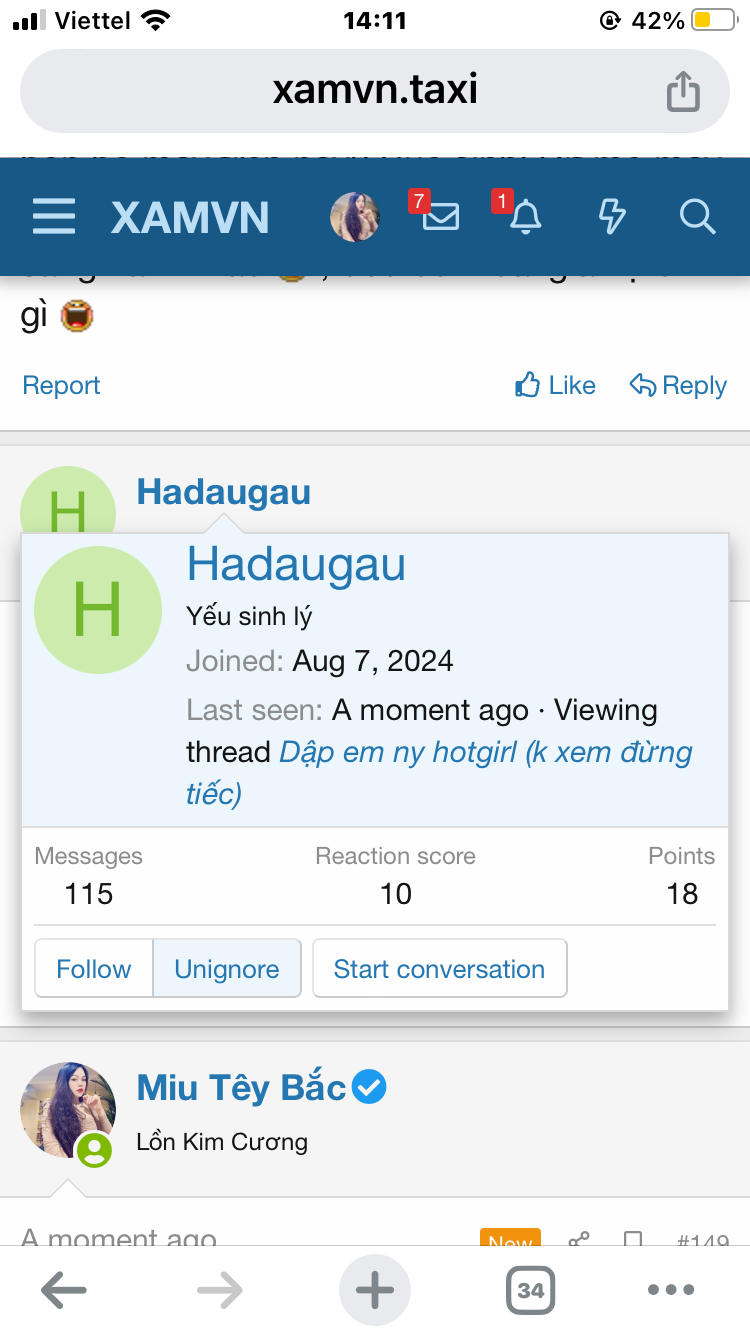Reply to the post above
The height and width of the screenshot is (1334, 750).
678,385
